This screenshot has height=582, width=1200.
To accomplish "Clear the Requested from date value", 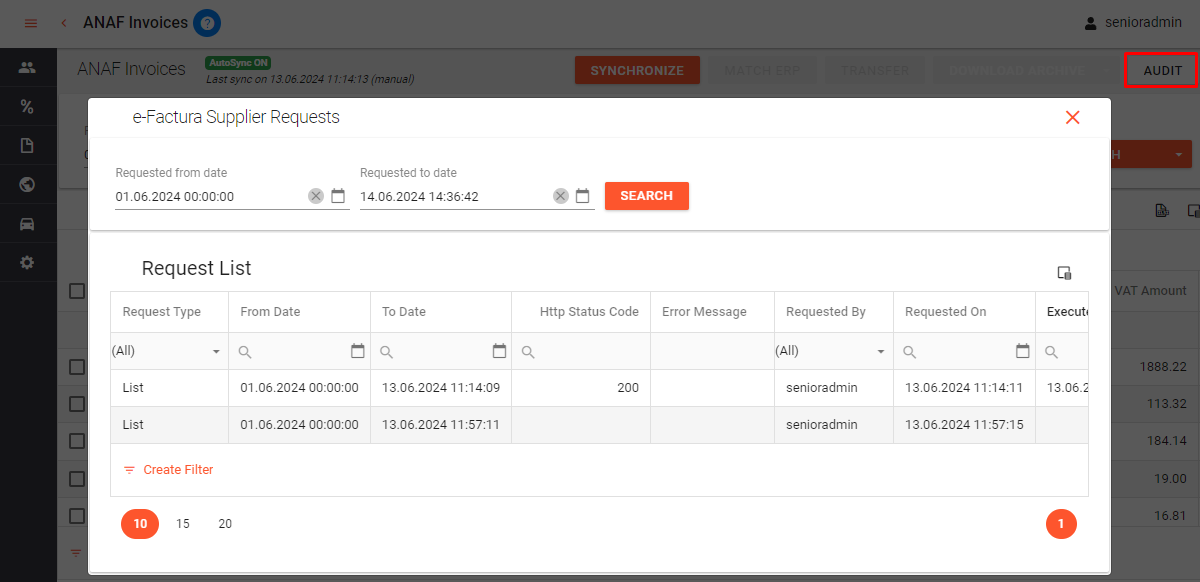I will pos(316,196).
